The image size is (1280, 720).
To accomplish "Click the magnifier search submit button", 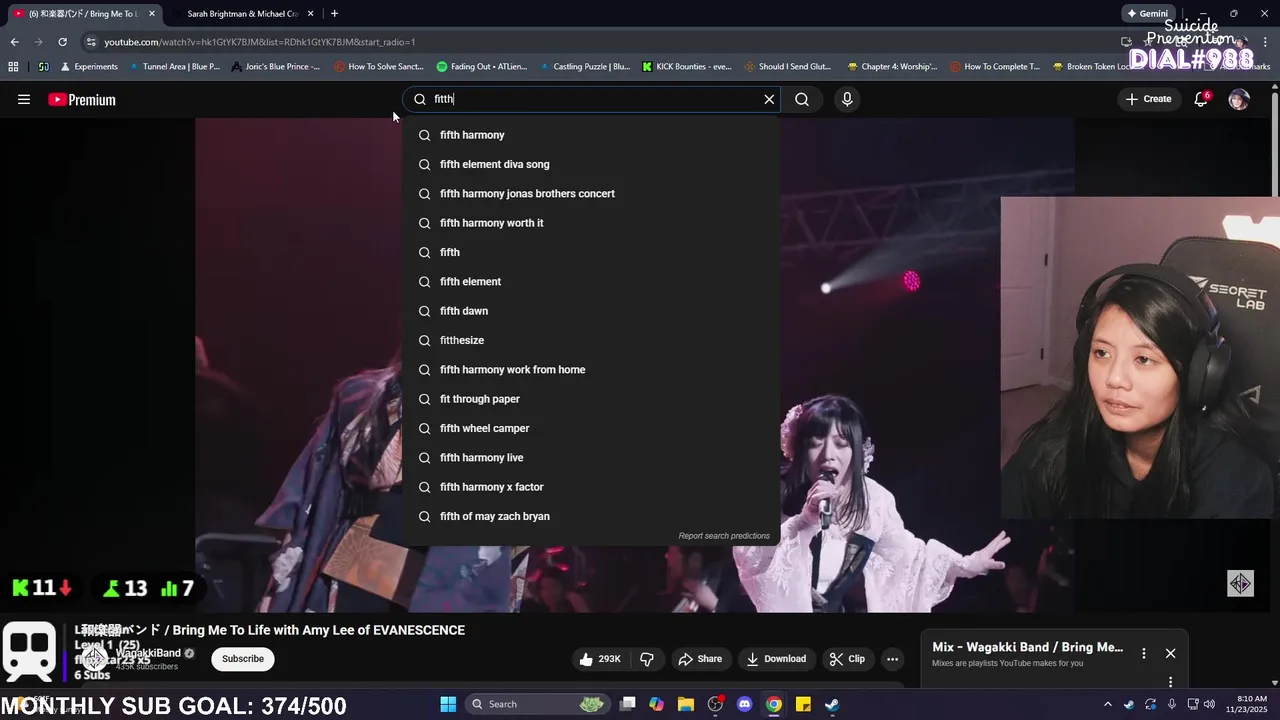I will click(x=802, y=99).
